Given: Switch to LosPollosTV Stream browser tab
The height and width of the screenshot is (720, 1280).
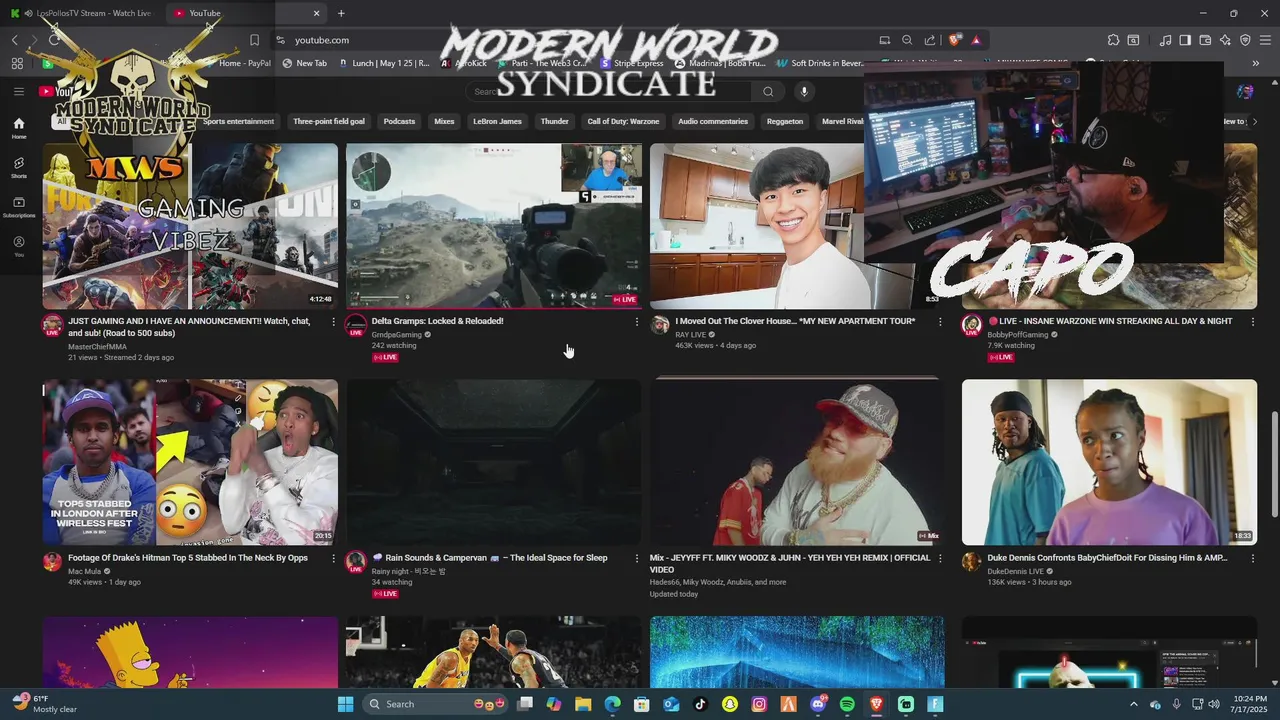Looking at the screenshot, I should click(x=80, y=13).
